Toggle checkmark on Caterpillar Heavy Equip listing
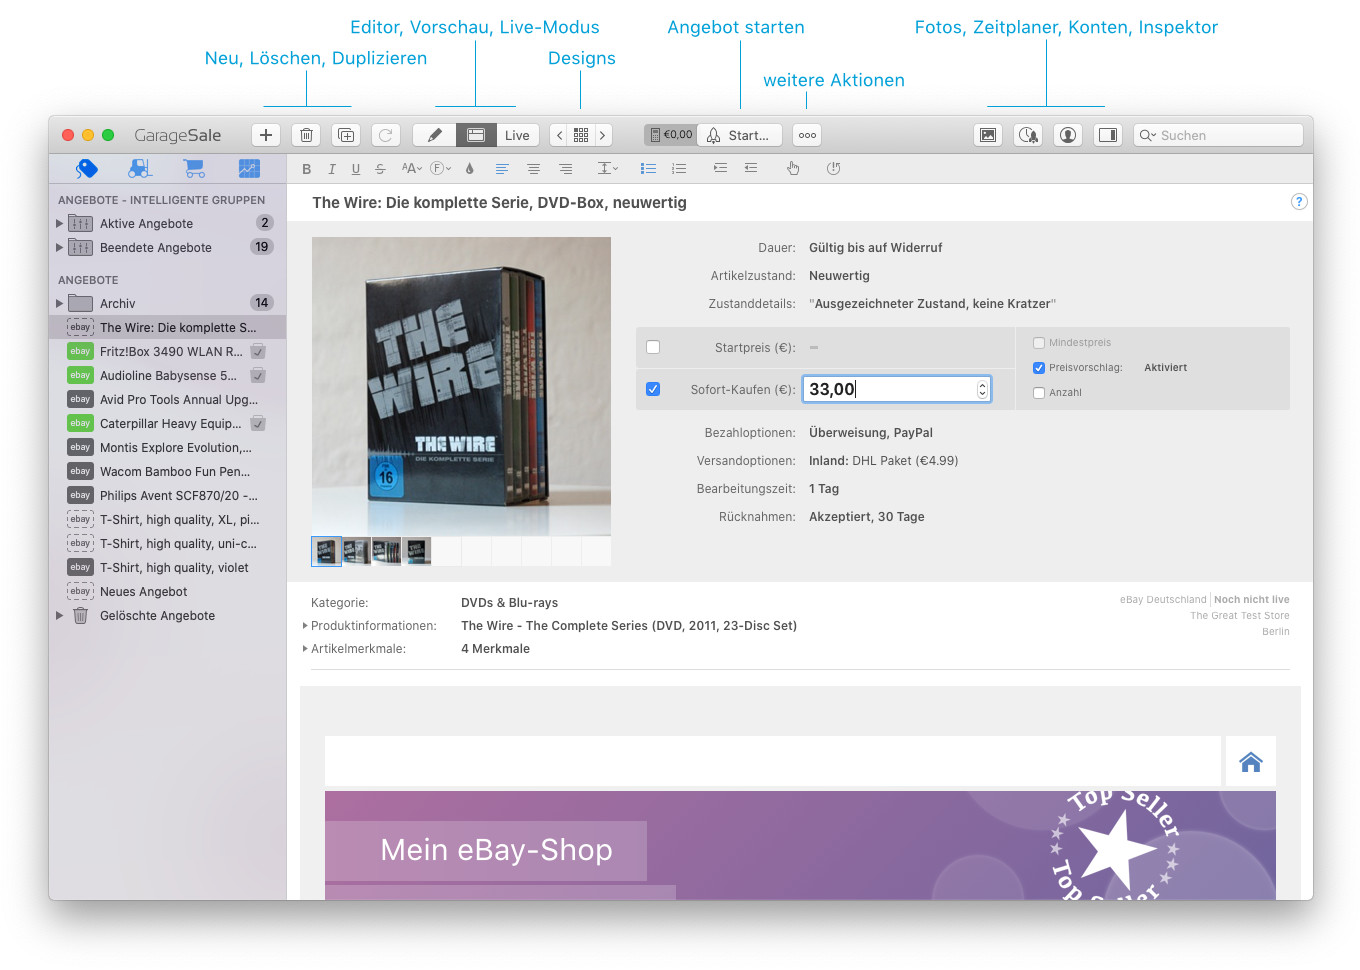This screenshot has width=1360, height=970. (x=258, y=423)
